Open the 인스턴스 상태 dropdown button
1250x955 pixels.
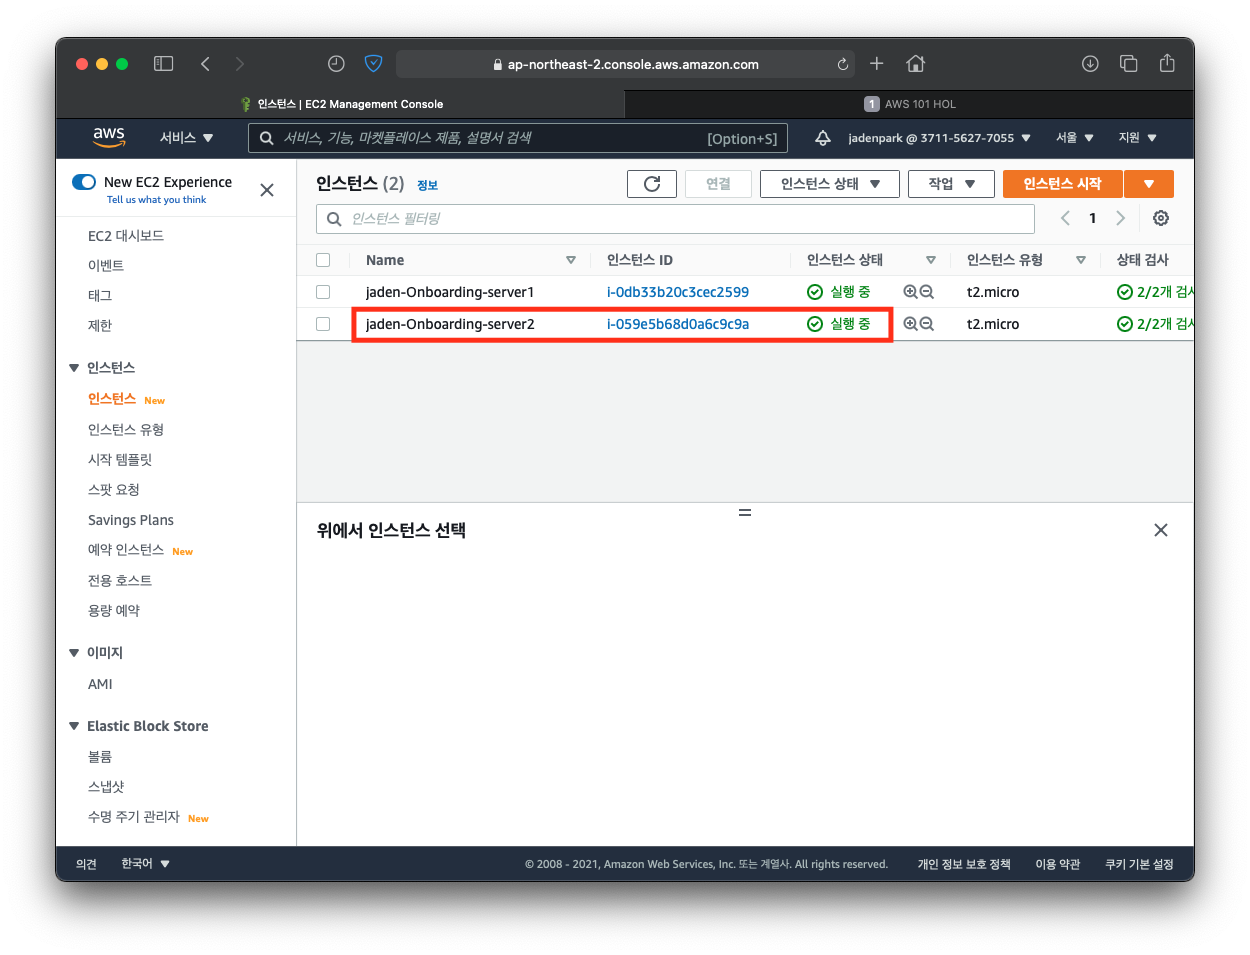point(830,184)
